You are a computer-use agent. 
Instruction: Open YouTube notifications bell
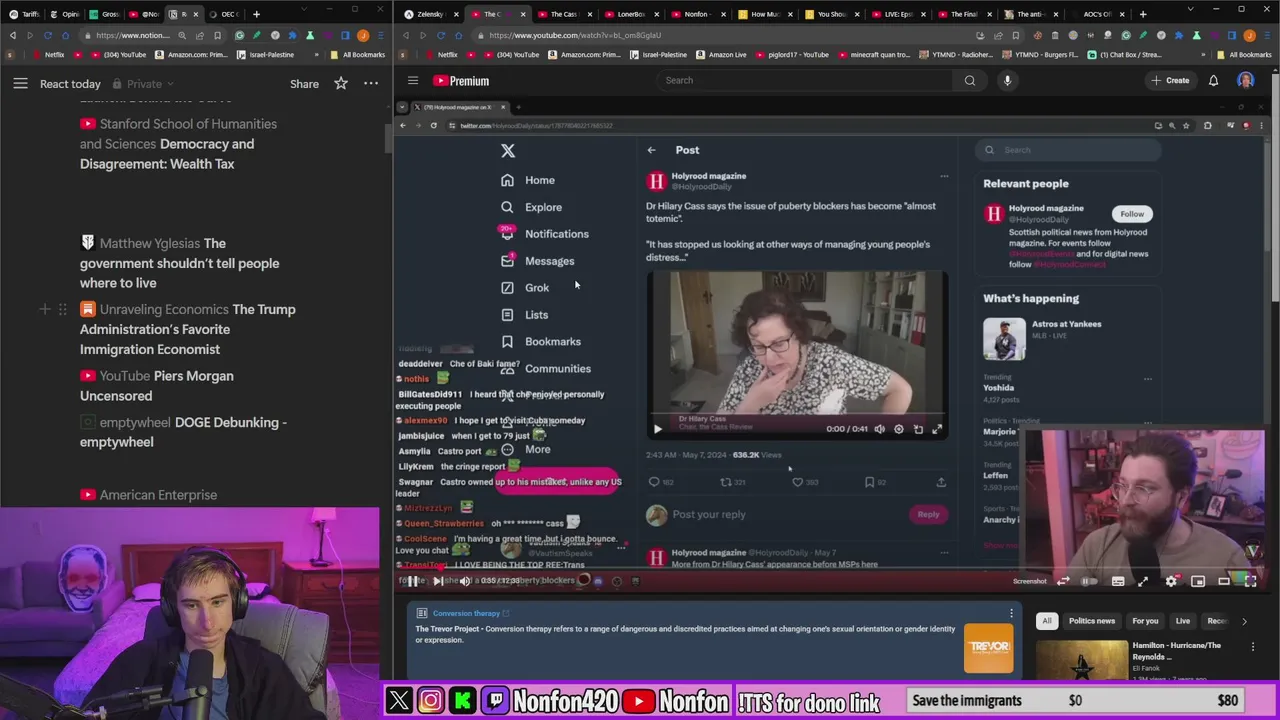click(1213, 81)
